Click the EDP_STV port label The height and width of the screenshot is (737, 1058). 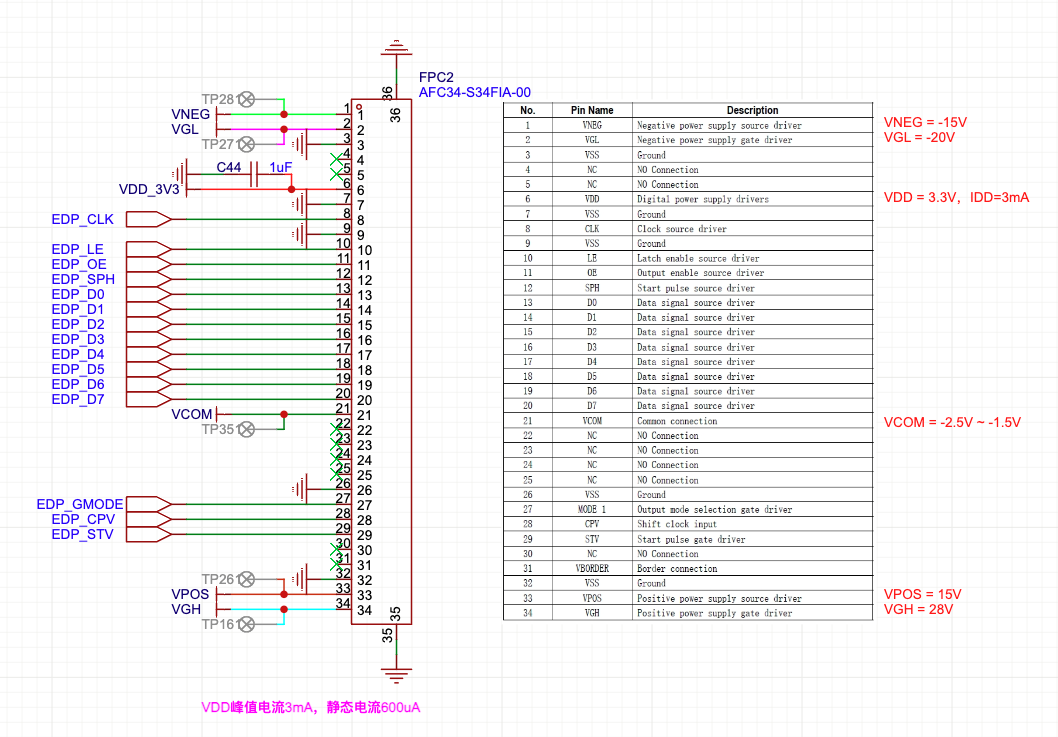coord(82,534)
